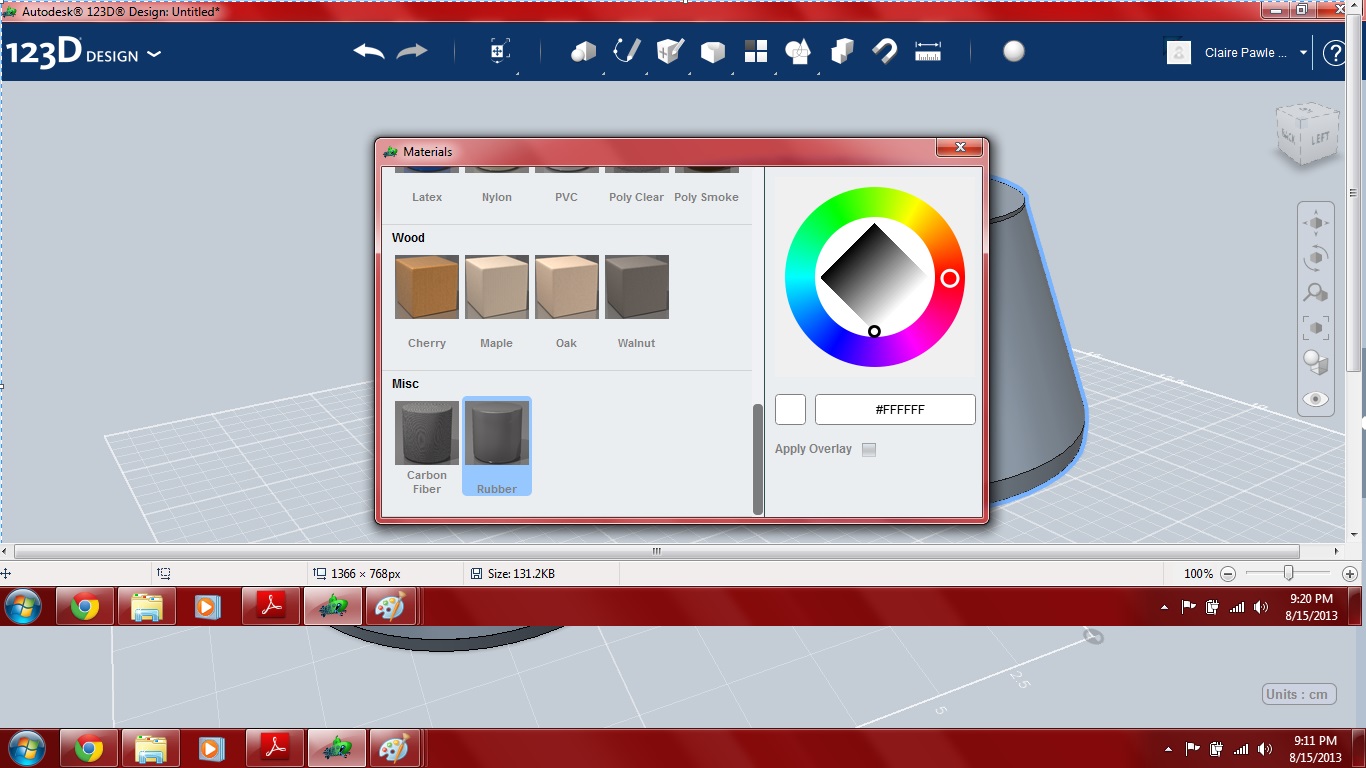This screenshot has height=768, width=1366.
Task: Click the #FFFFFF hex color field
Action: click(895, 410)
